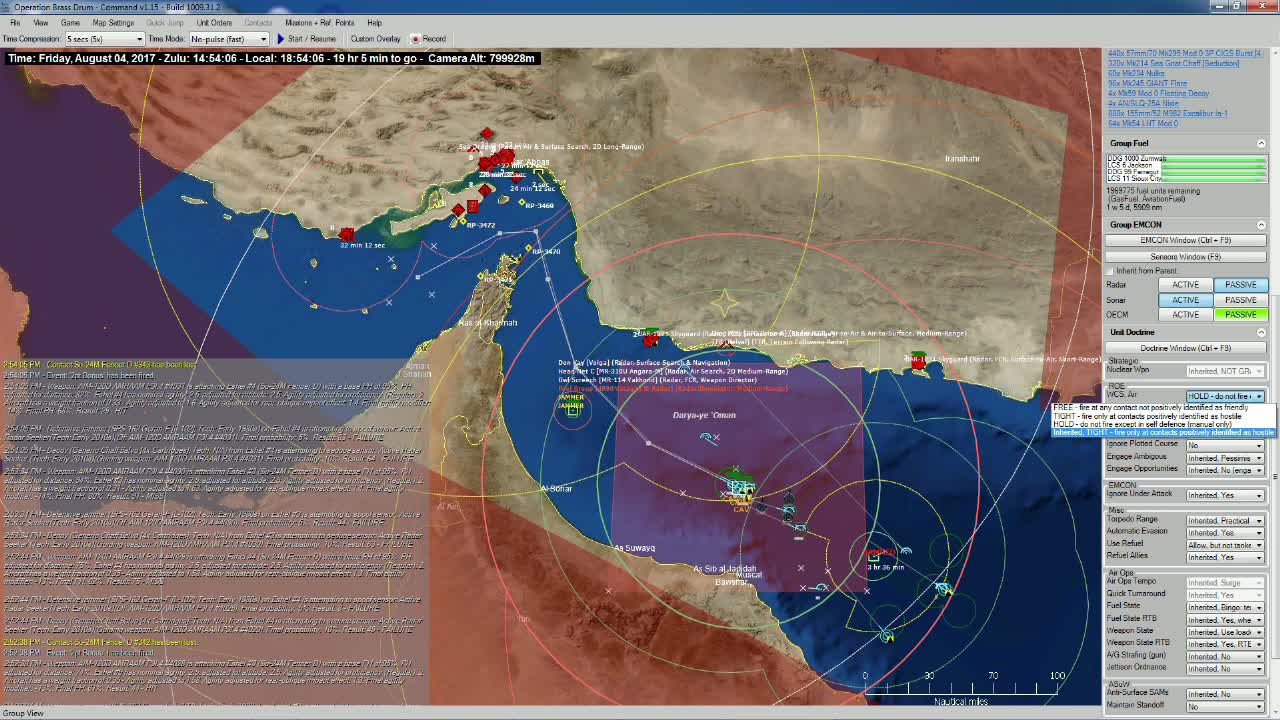Open Weapon State RTB dropdown
1280x720 pixels.
tap(1225, 644)
